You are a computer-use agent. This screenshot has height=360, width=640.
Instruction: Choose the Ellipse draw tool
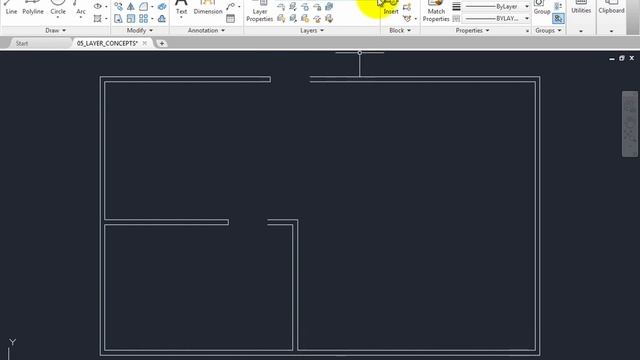98,6
